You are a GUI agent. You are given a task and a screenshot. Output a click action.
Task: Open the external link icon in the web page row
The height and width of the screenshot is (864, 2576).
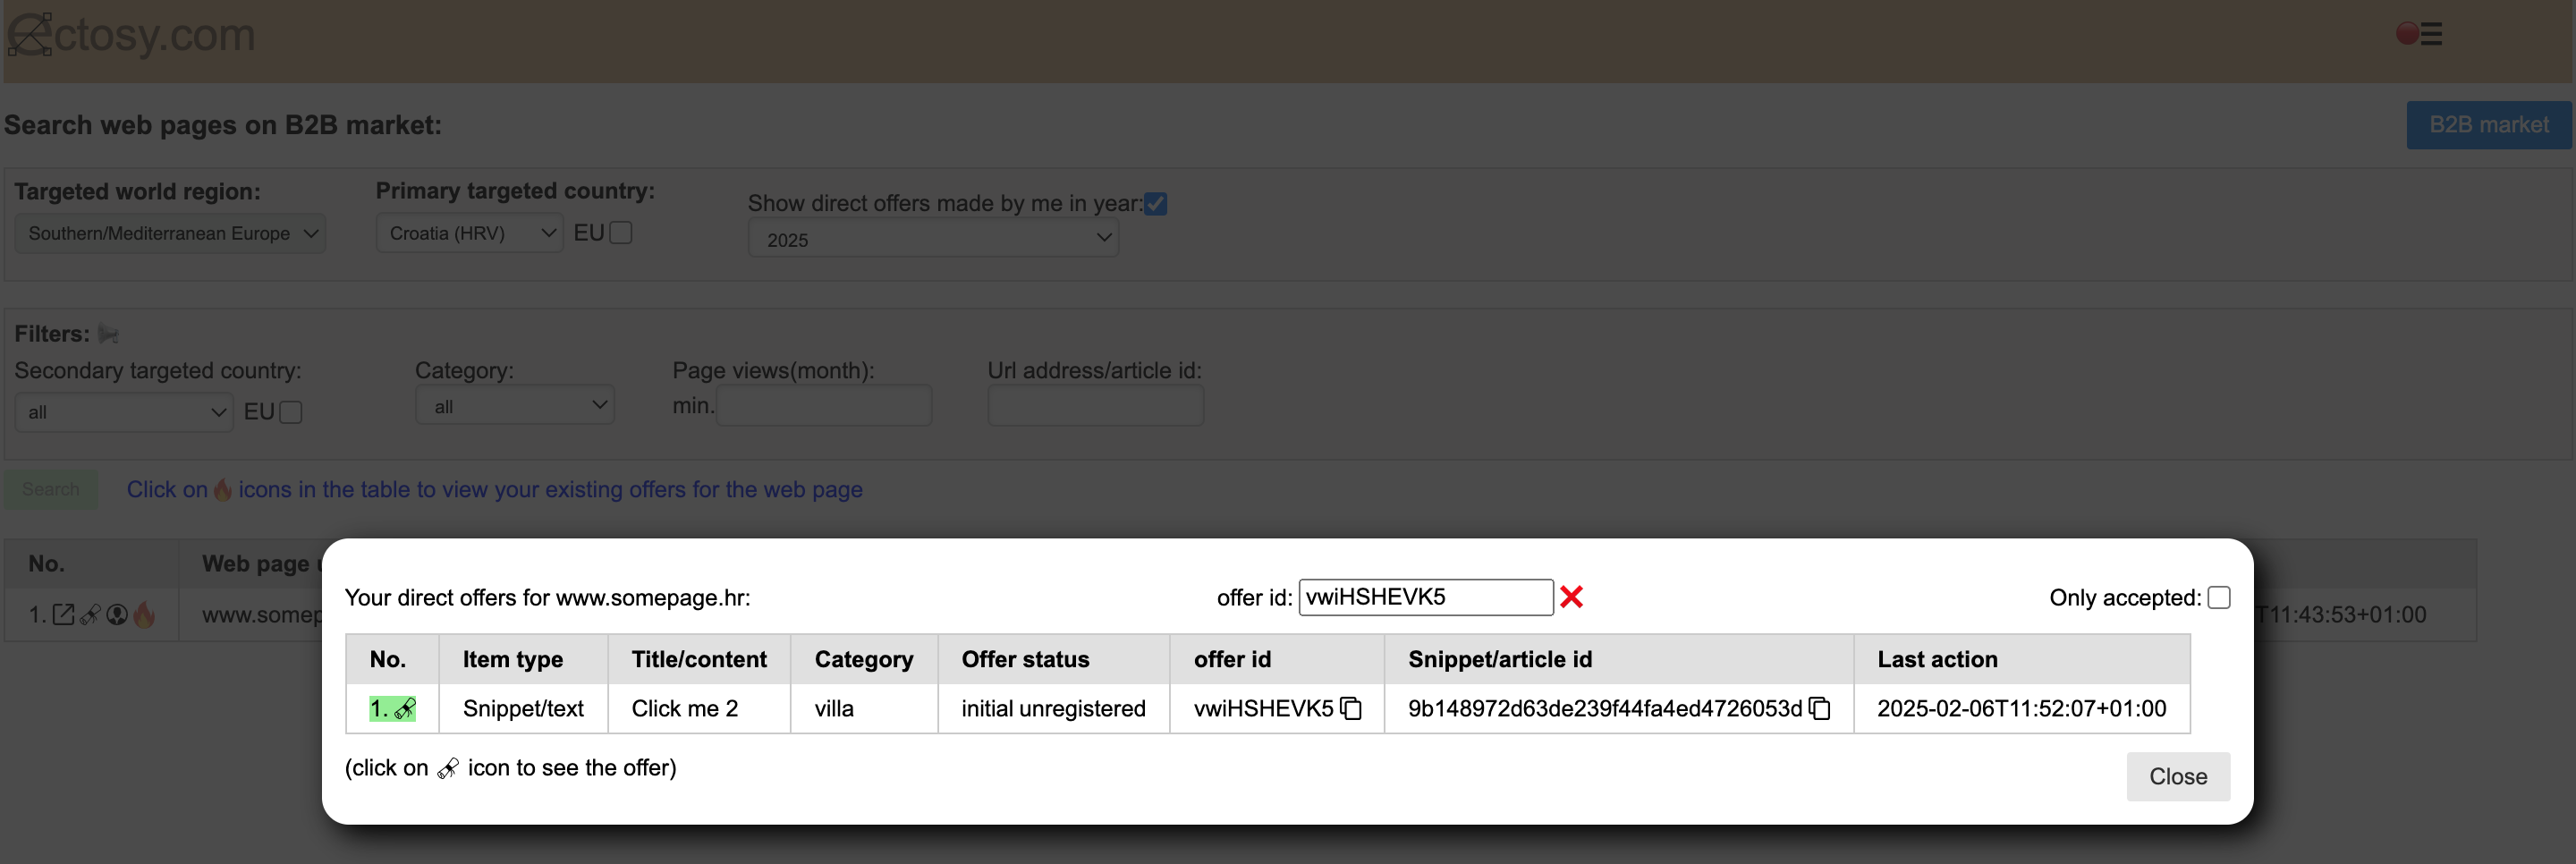[63, 615]
